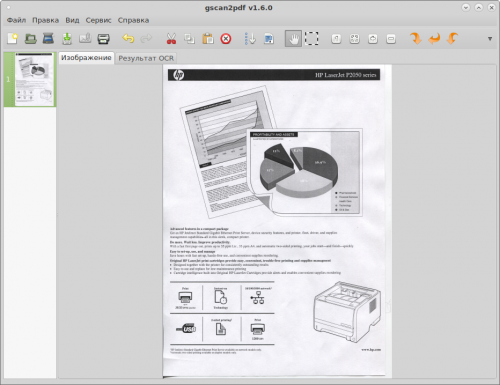
Task: Select page 1 thumbnail in the sidebar
Action: pyautogui.click(x=30, y=80)
